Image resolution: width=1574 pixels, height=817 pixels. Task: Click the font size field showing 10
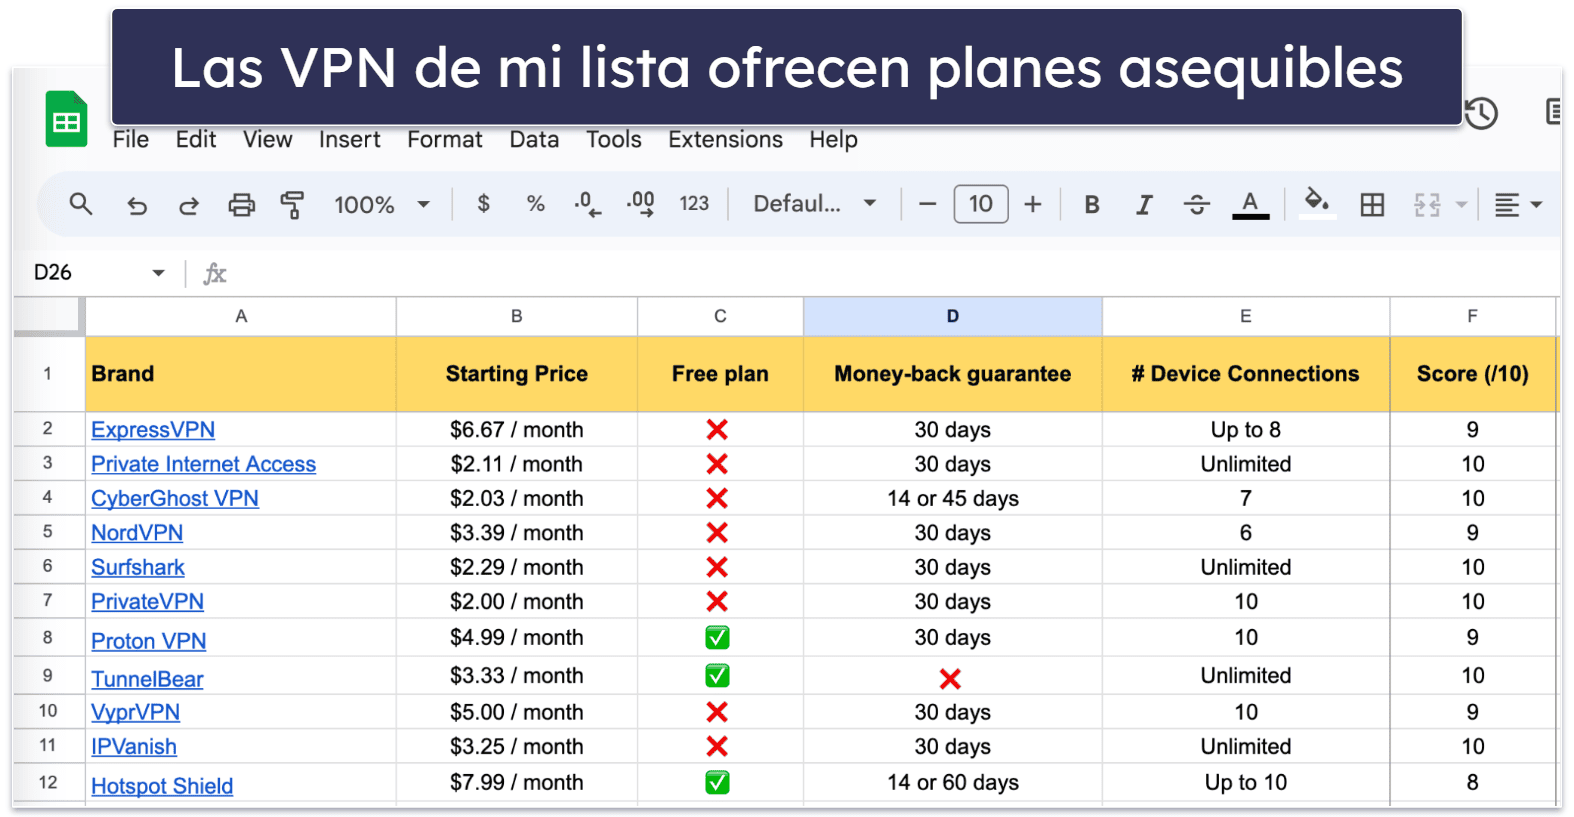pos(981,204)
